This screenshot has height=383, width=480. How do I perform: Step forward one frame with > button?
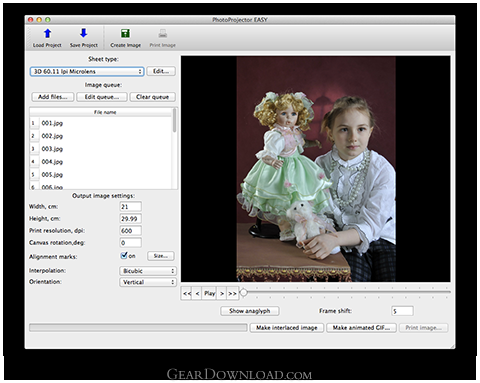tap(222, 293)
